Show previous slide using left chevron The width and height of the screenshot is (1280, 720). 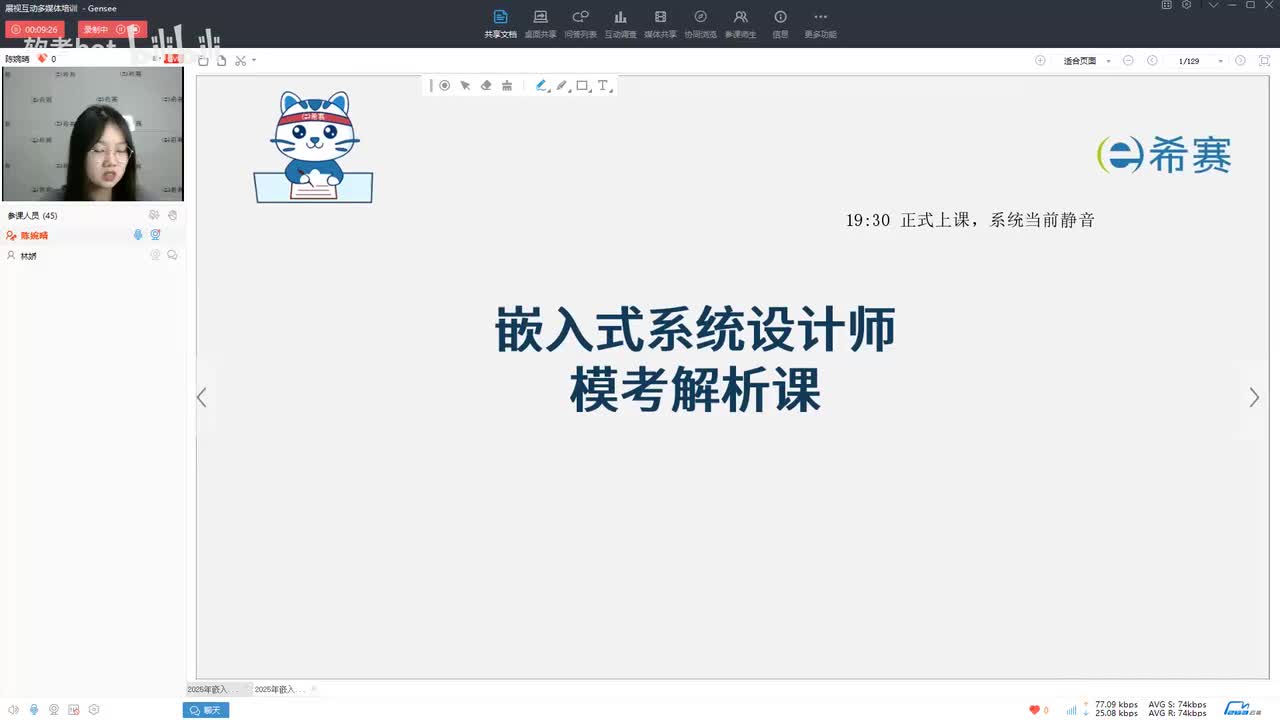click(x=201, y=397)
